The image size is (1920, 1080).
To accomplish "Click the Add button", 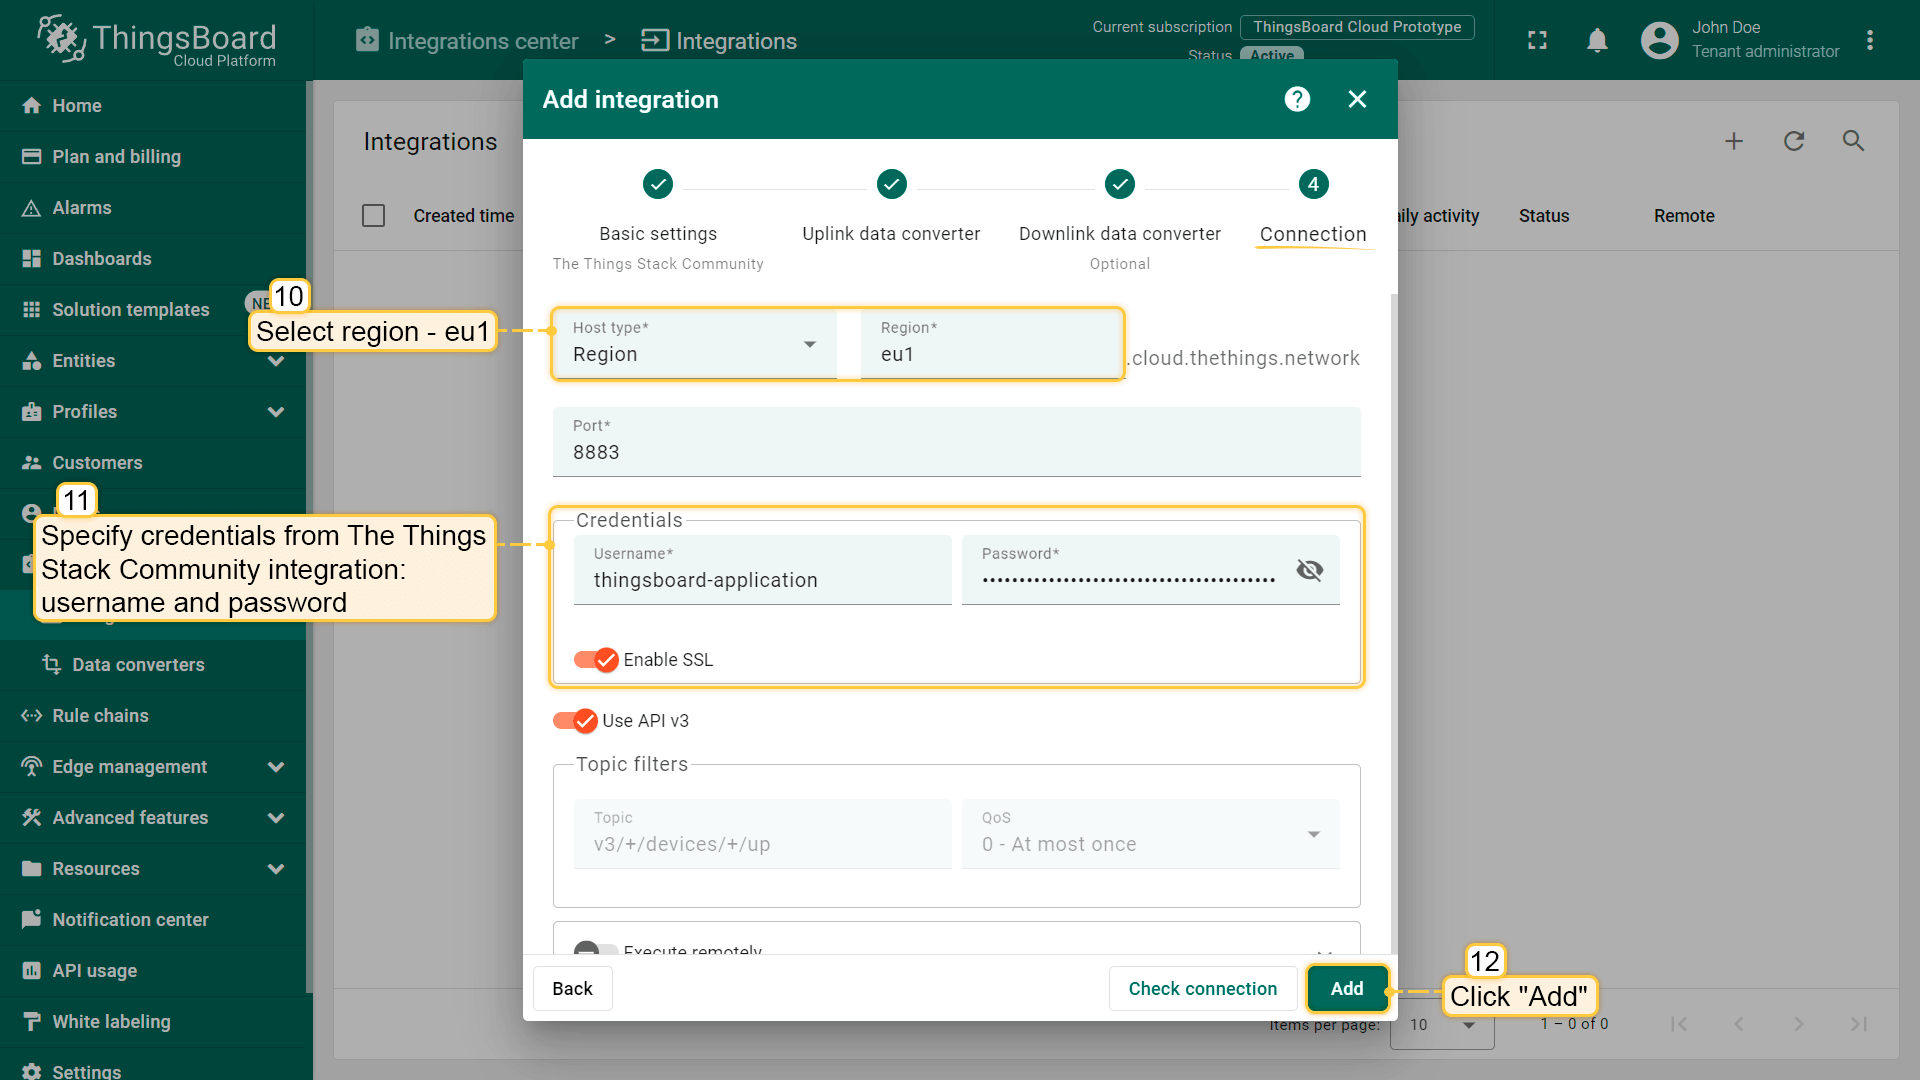I will pos(1347,989).
